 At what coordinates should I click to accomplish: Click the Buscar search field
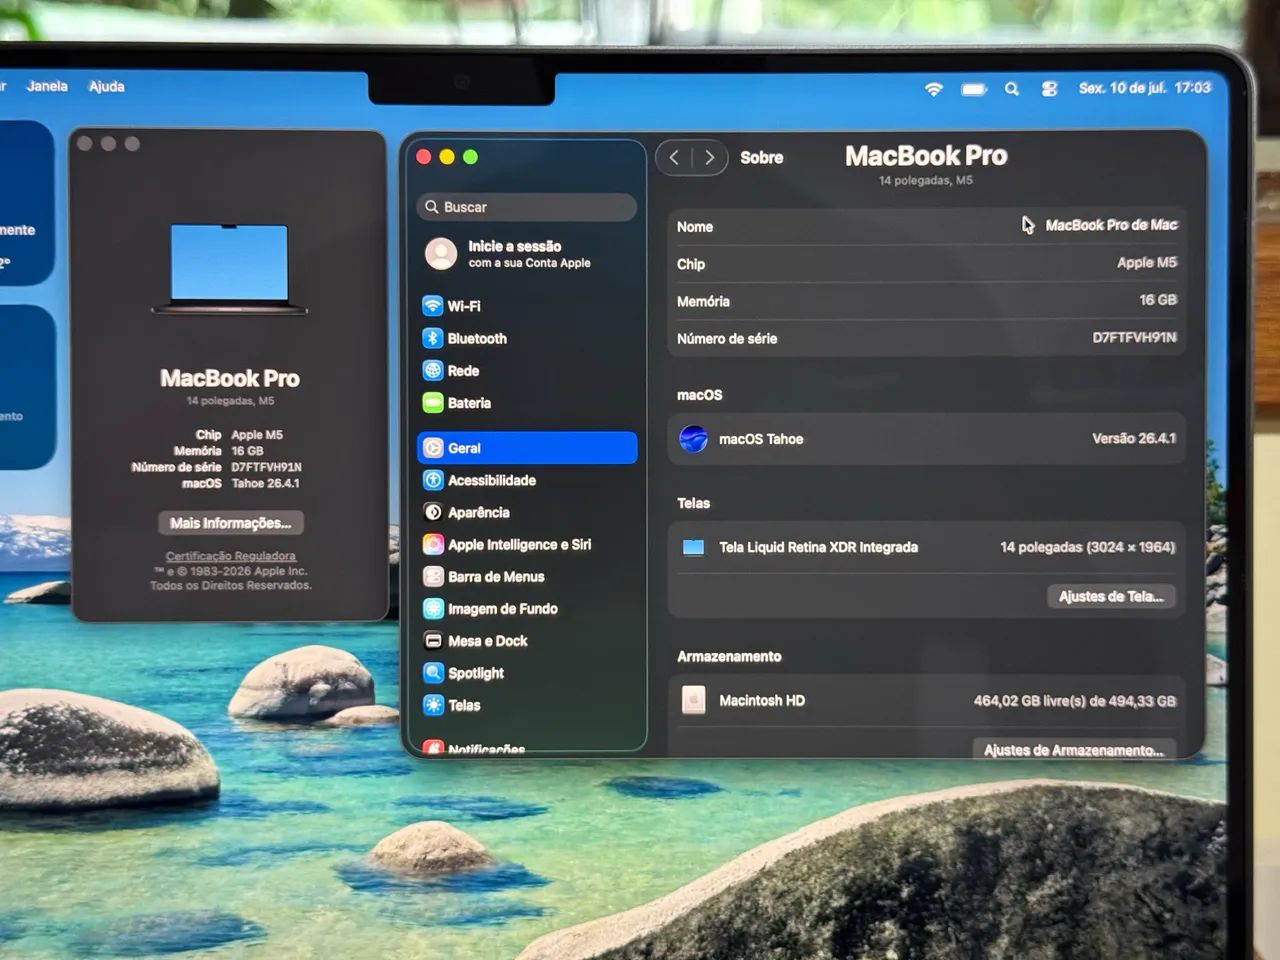click(x=527, y=207)
